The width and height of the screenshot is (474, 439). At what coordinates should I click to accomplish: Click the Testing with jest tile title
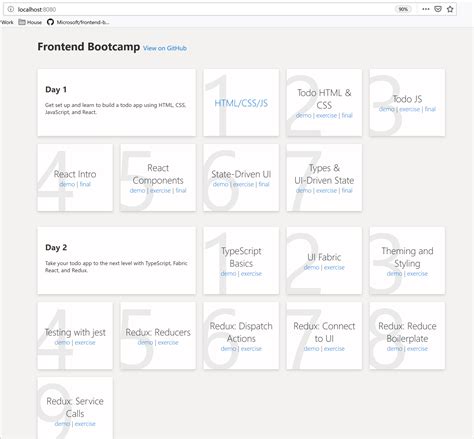click(75, 332)
